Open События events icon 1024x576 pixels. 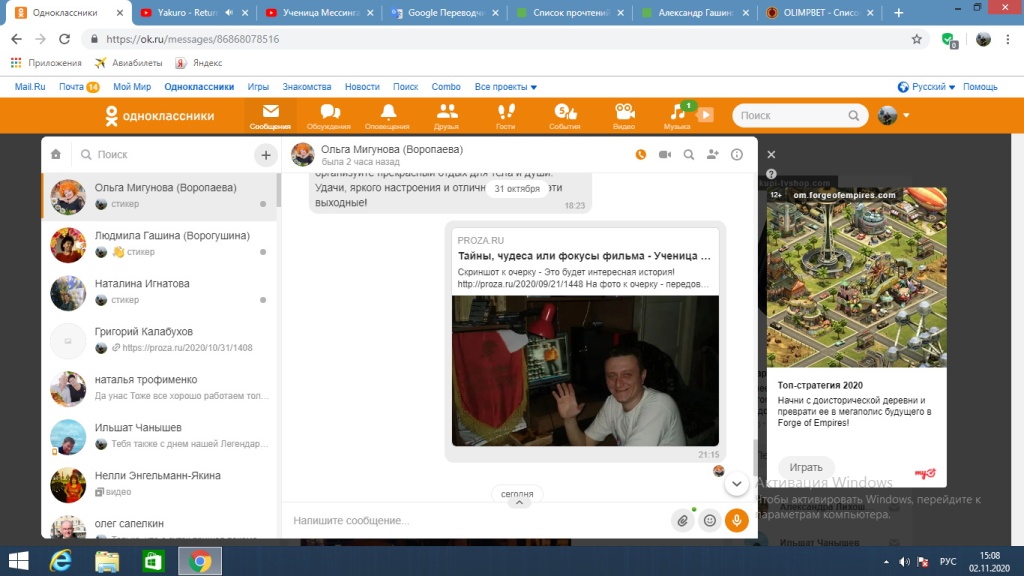(564, 116)
